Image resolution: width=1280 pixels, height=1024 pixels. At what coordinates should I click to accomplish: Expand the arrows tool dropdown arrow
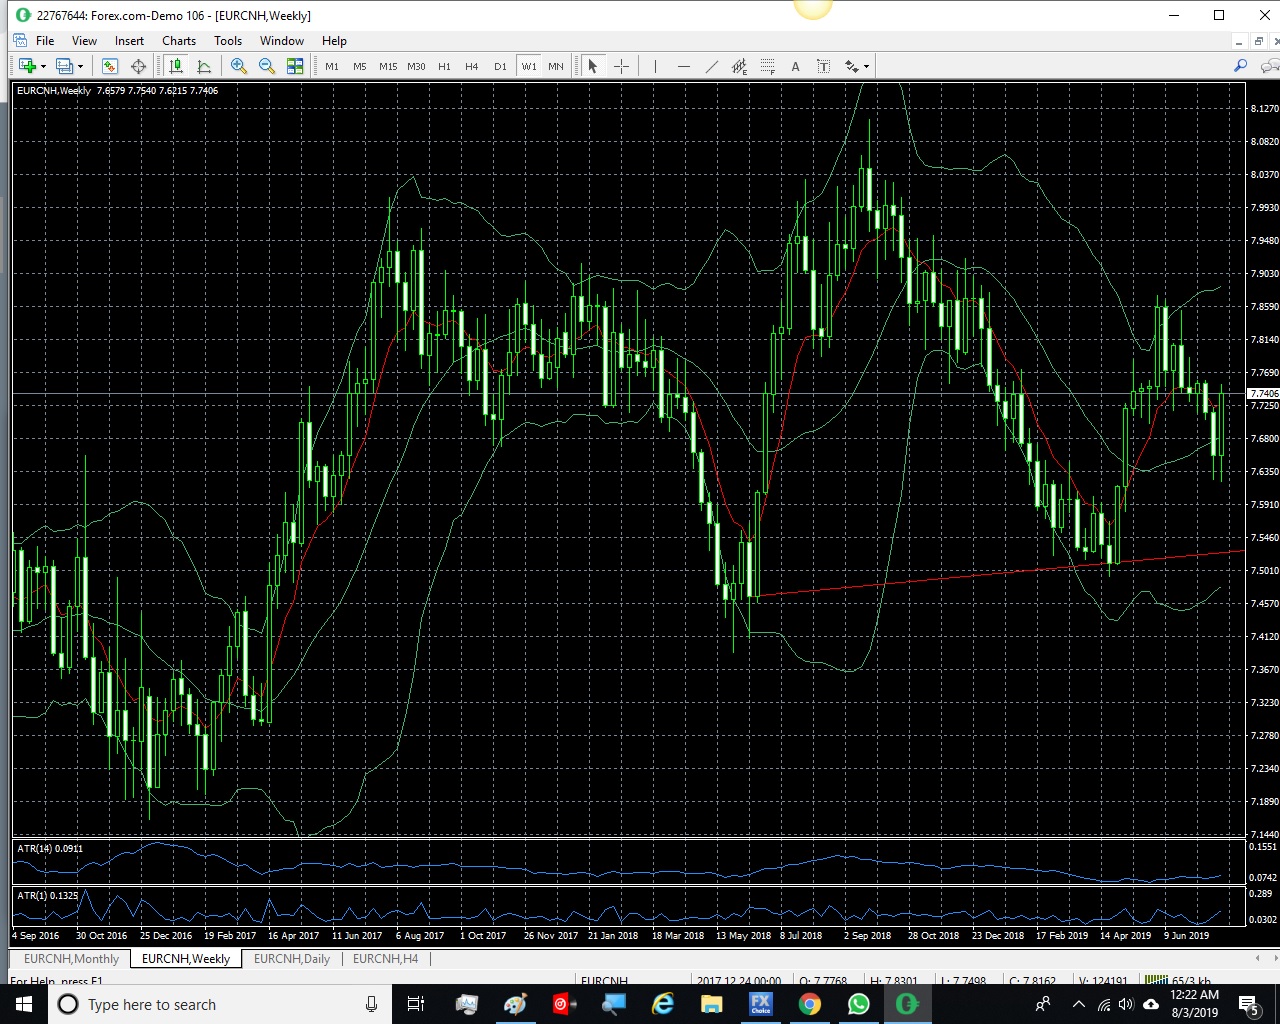coord(866,67)
